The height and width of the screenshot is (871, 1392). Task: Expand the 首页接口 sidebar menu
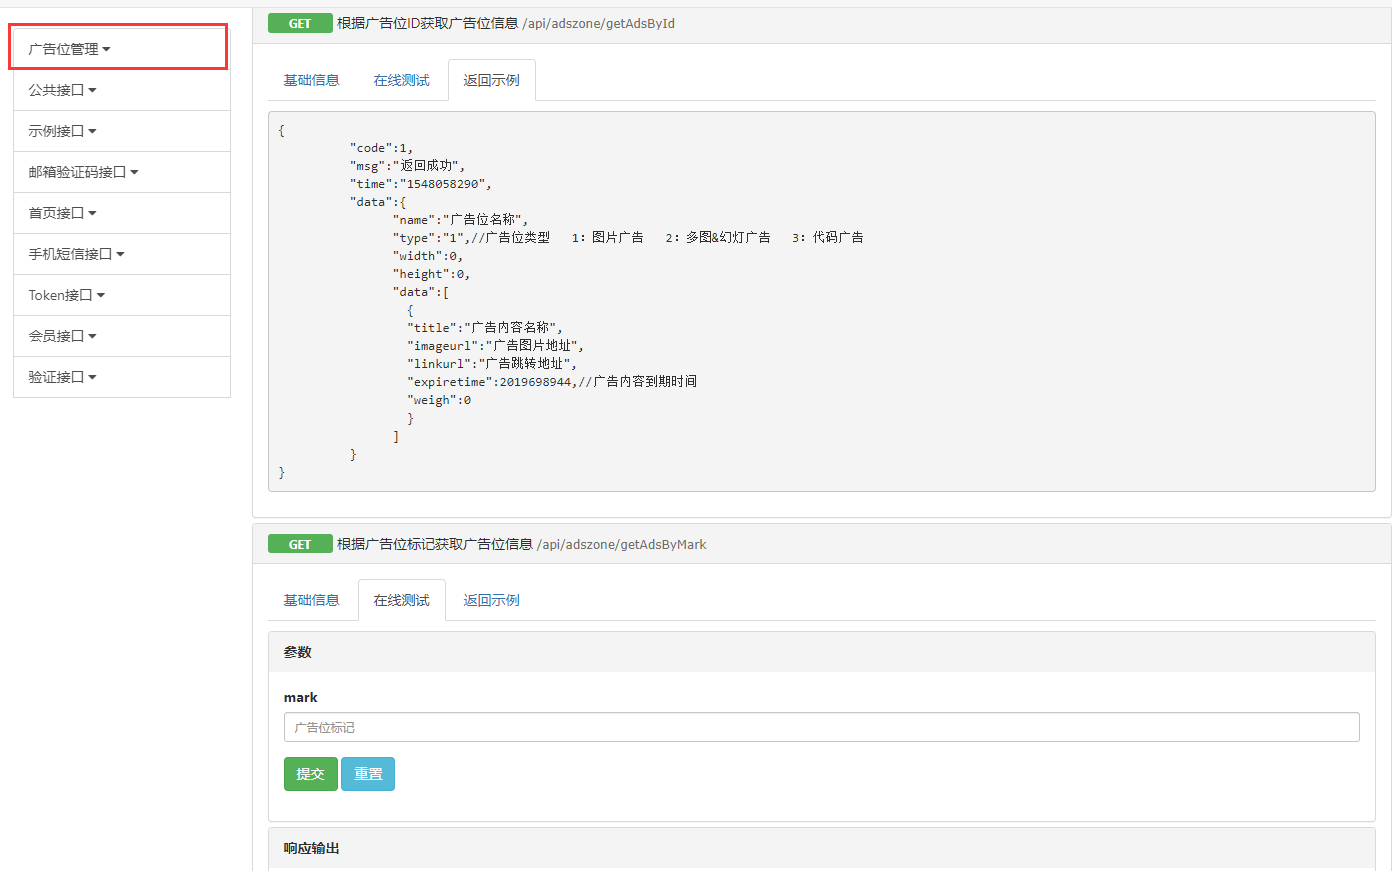click(x=122, y=213)
